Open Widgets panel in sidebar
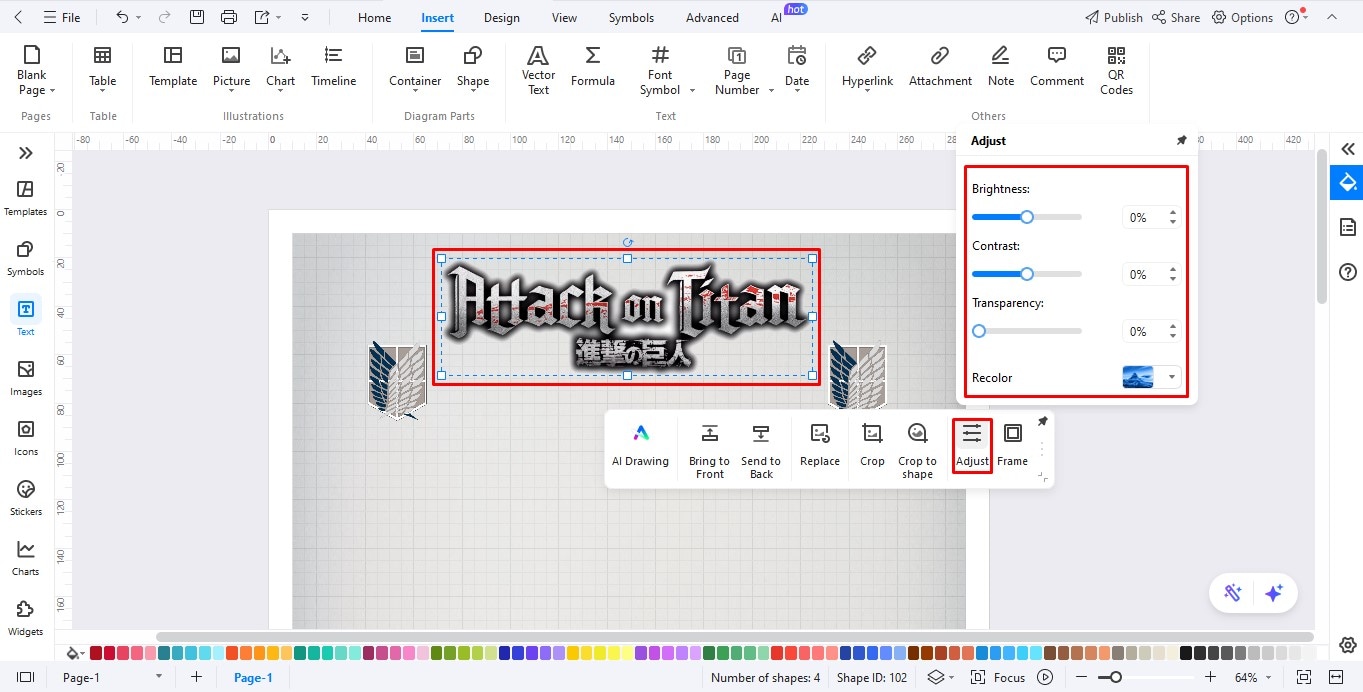This screenshot has width=1363, height=692. (26, 618)
